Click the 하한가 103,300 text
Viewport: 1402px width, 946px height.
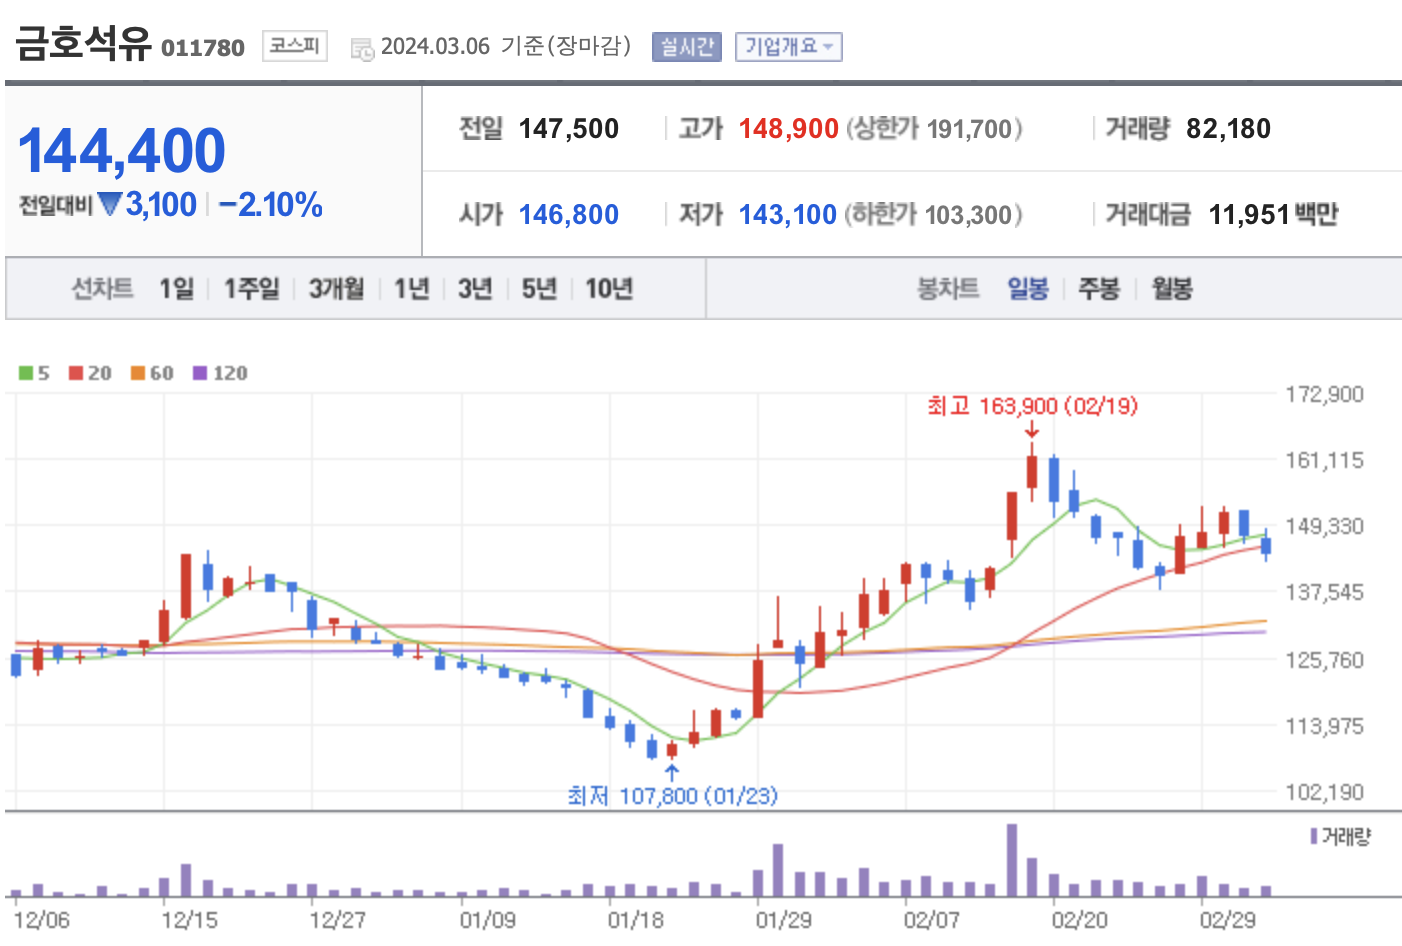pyautogui.click(x=934, y=215)
